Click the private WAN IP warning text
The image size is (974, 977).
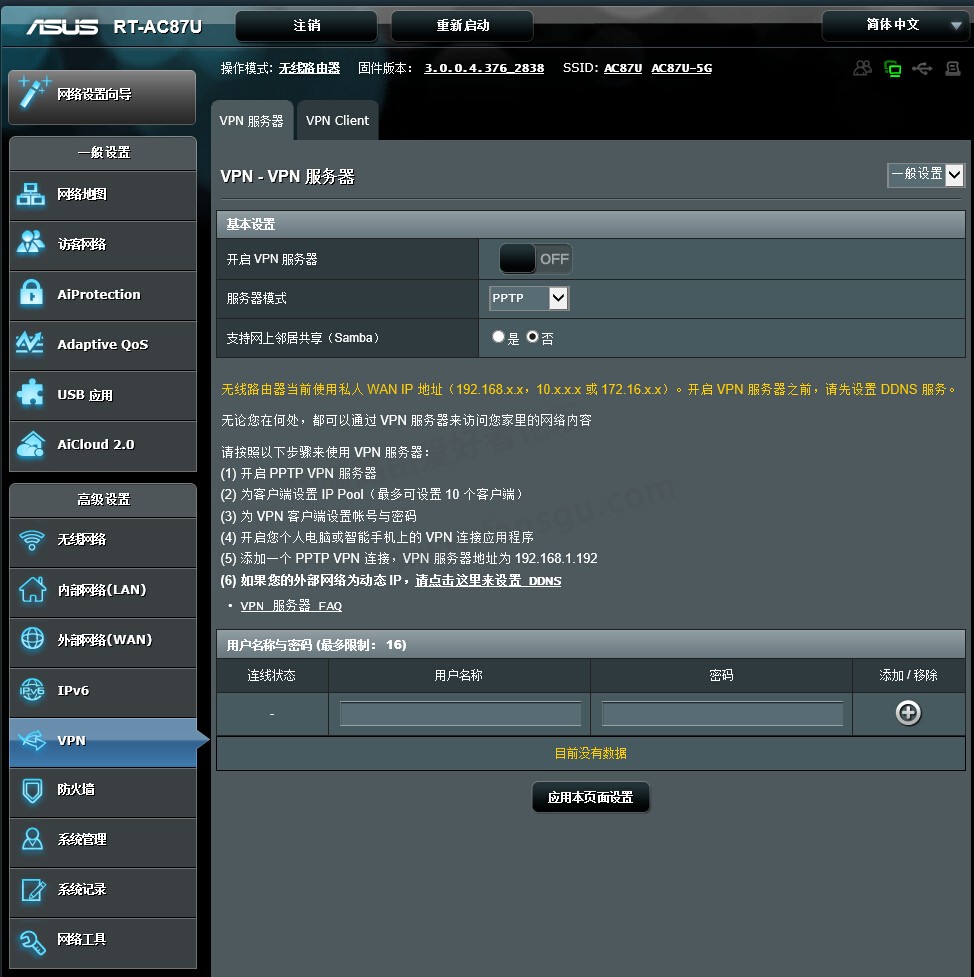coord(588,389)
